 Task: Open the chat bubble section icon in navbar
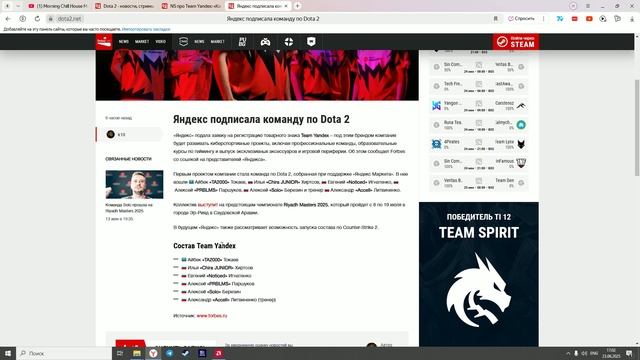click(311, 42)
